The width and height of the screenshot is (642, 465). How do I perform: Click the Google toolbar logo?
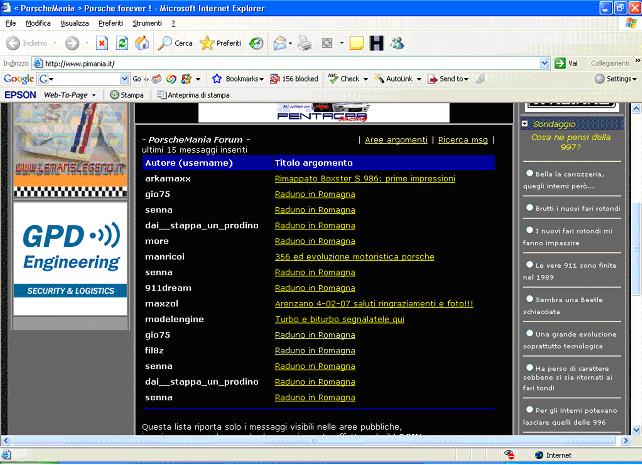click(18, 79)
